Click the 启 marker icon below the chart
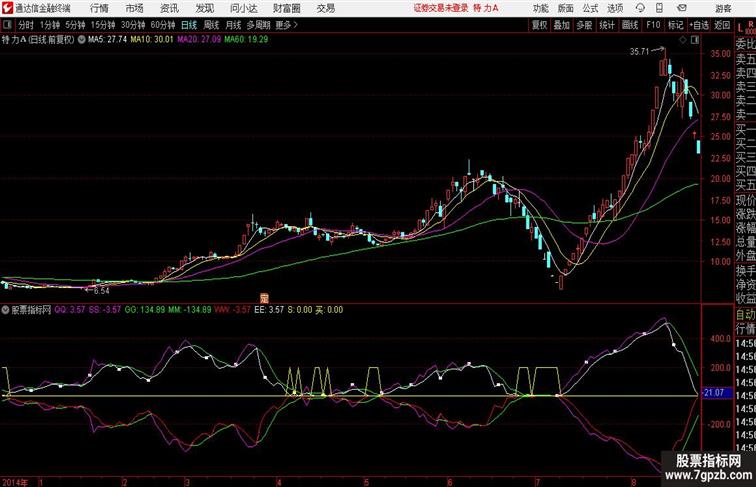Image resolution: width=756 pixels, height=487 pixels. coord(264,298)
